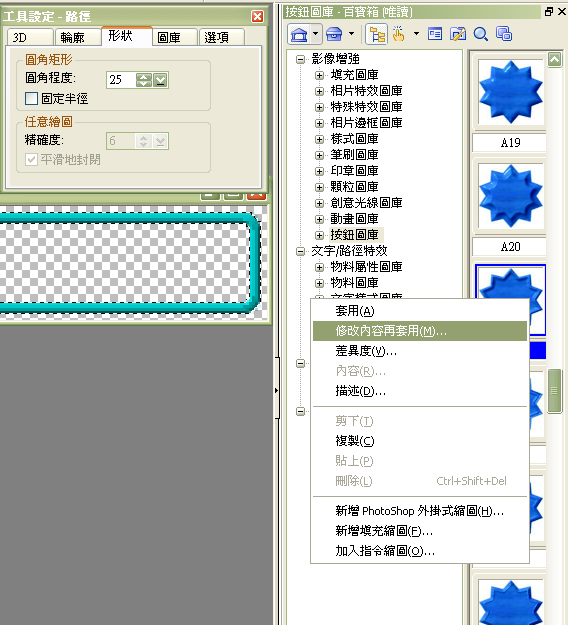Screen dimensions: 568x625
Task: Select the 物料圖庫 tree item
Action: point(354,283)
